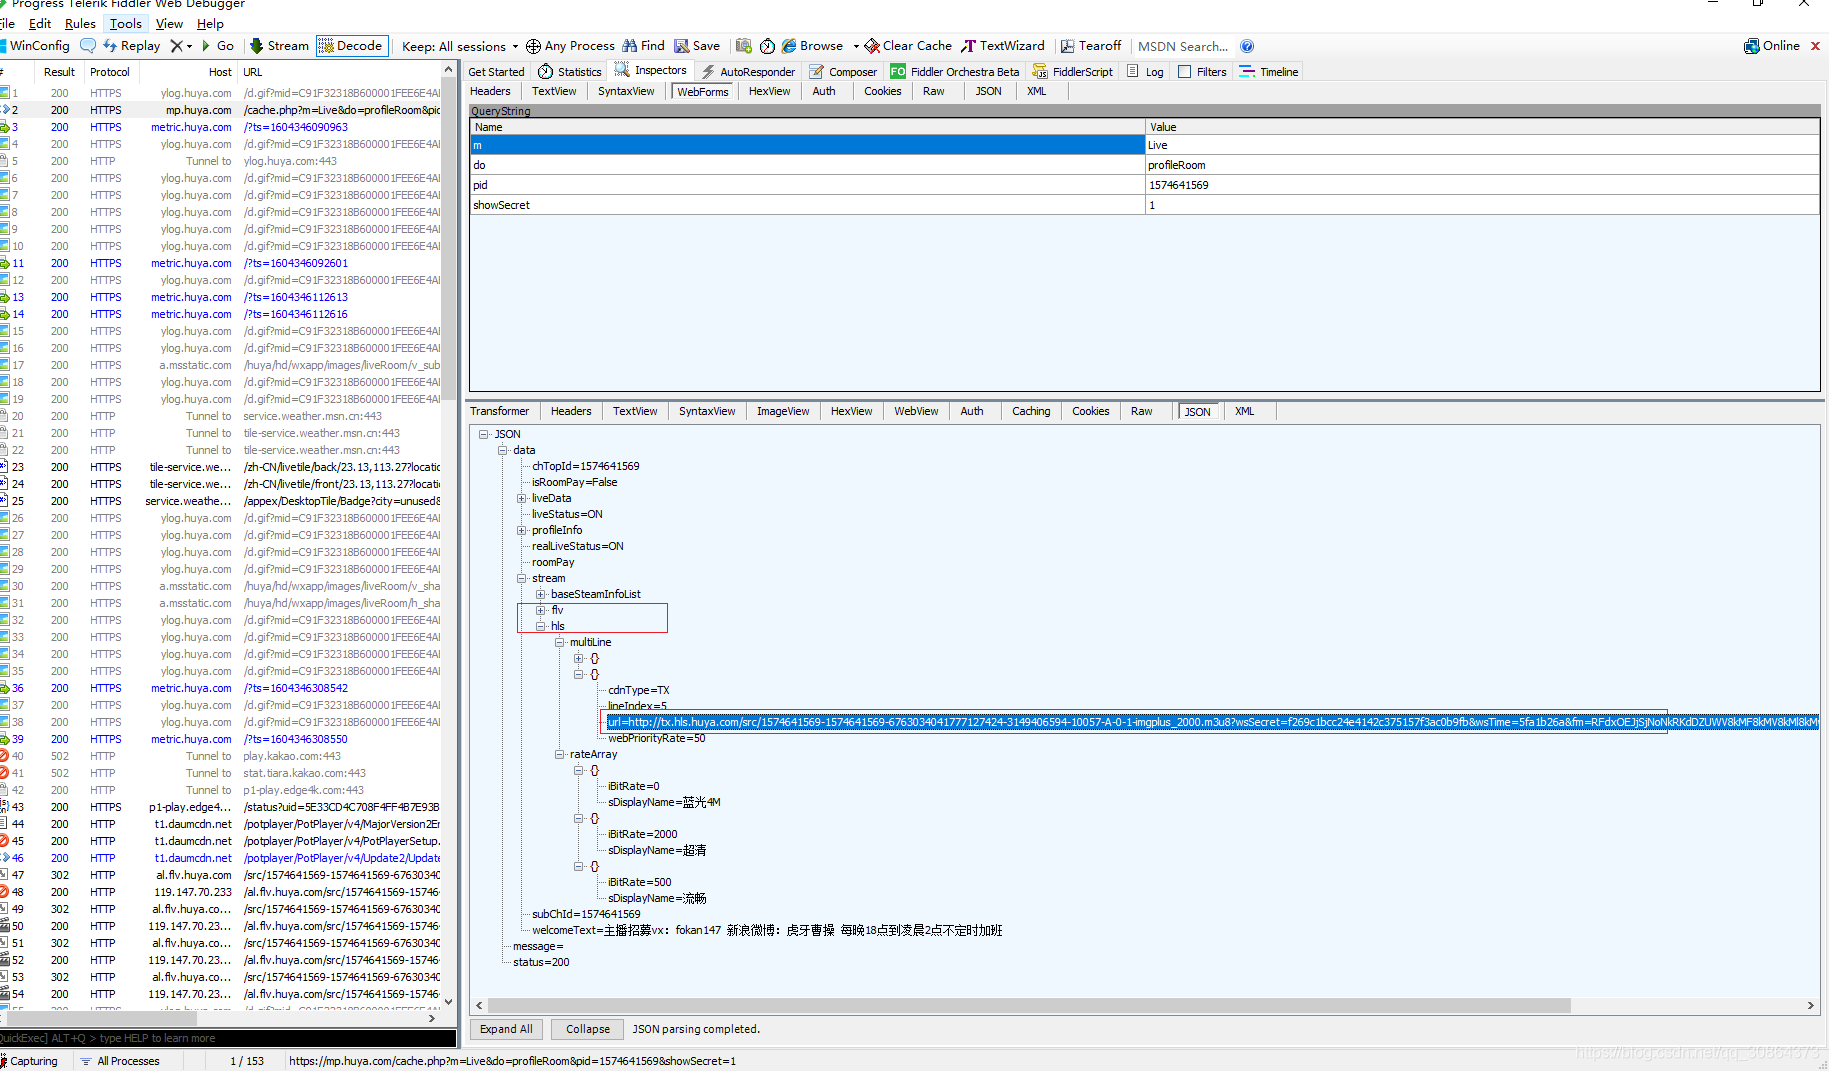Click the timer stopwatch icon

click(767, 46)
